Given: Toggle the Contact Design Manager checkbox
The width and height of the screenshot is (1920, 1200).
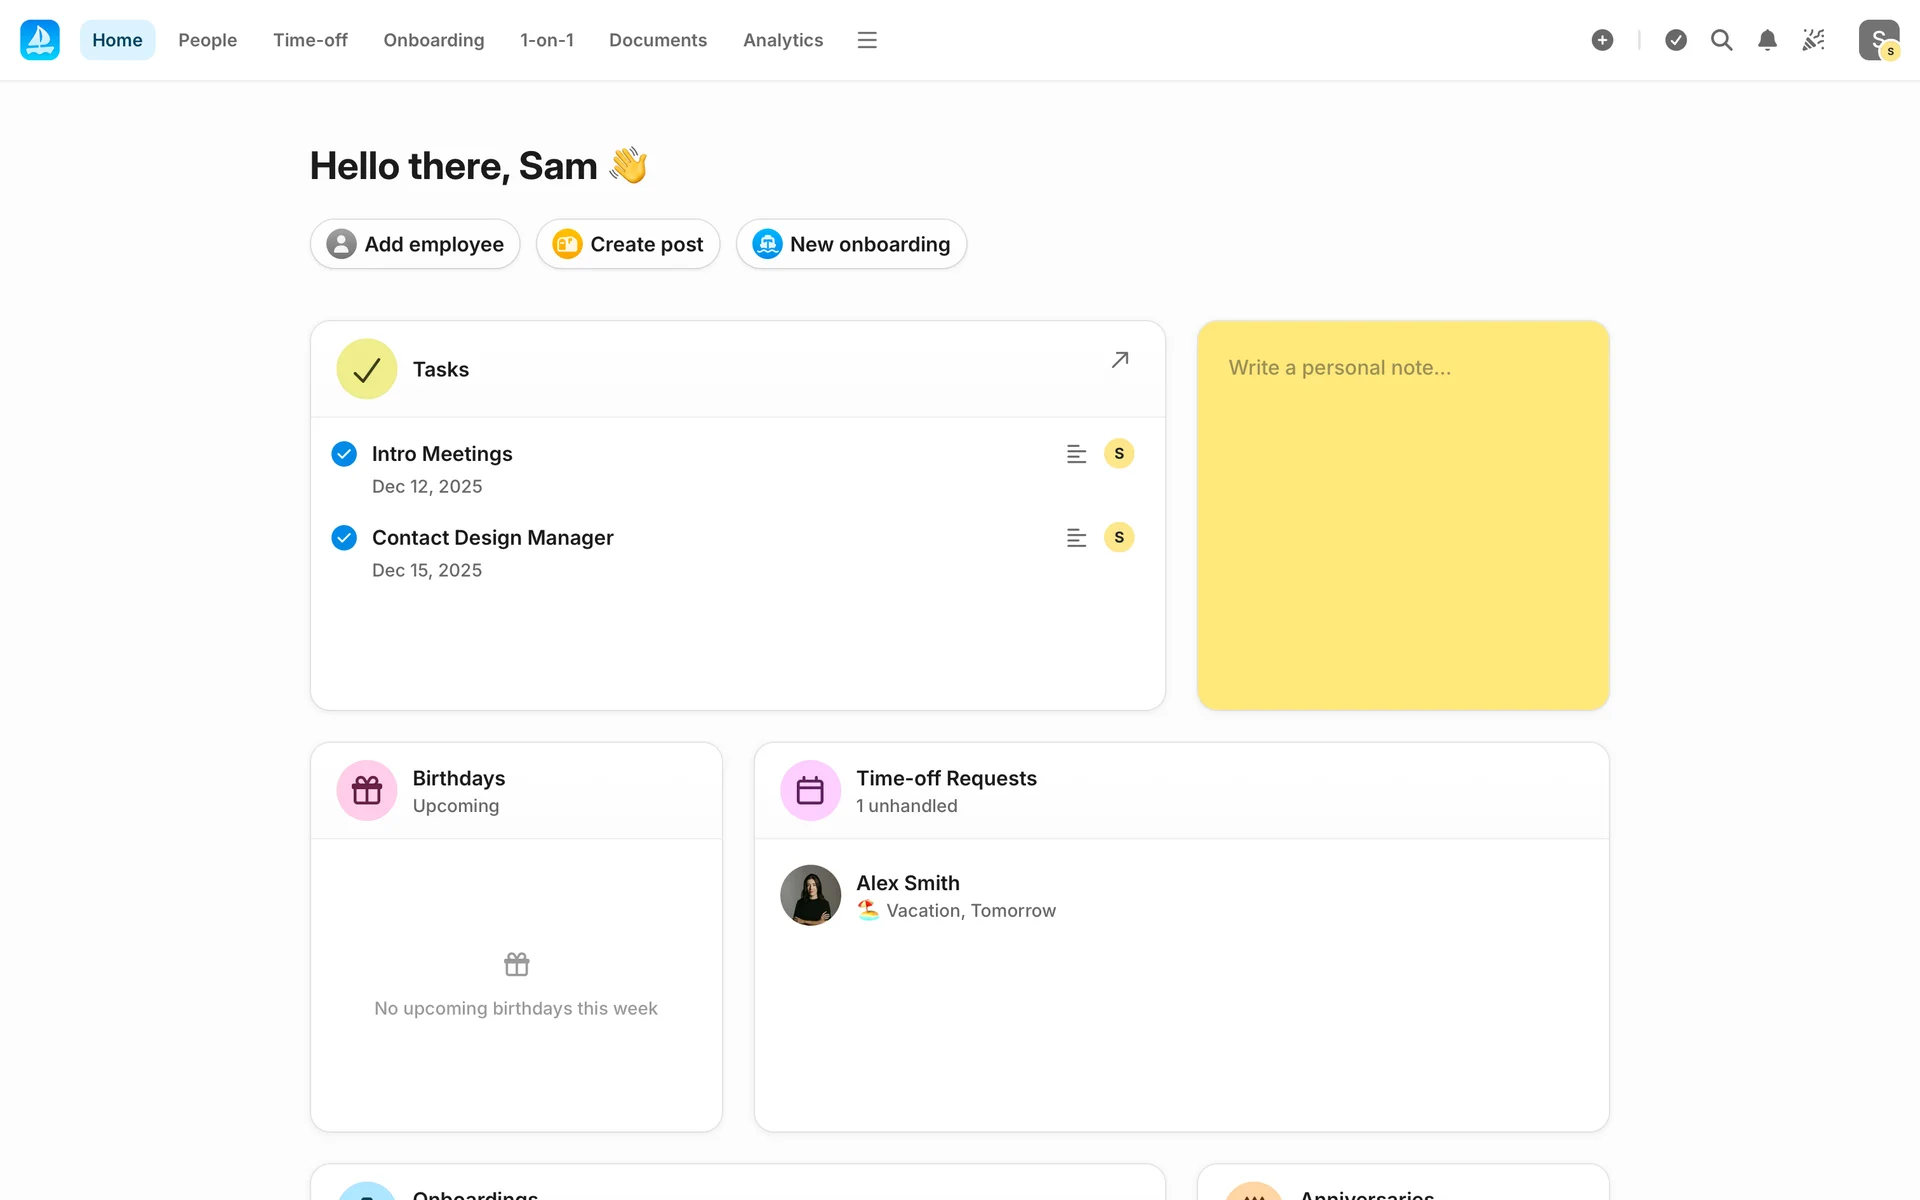Looking at the screenshot, I should (344, 538).
